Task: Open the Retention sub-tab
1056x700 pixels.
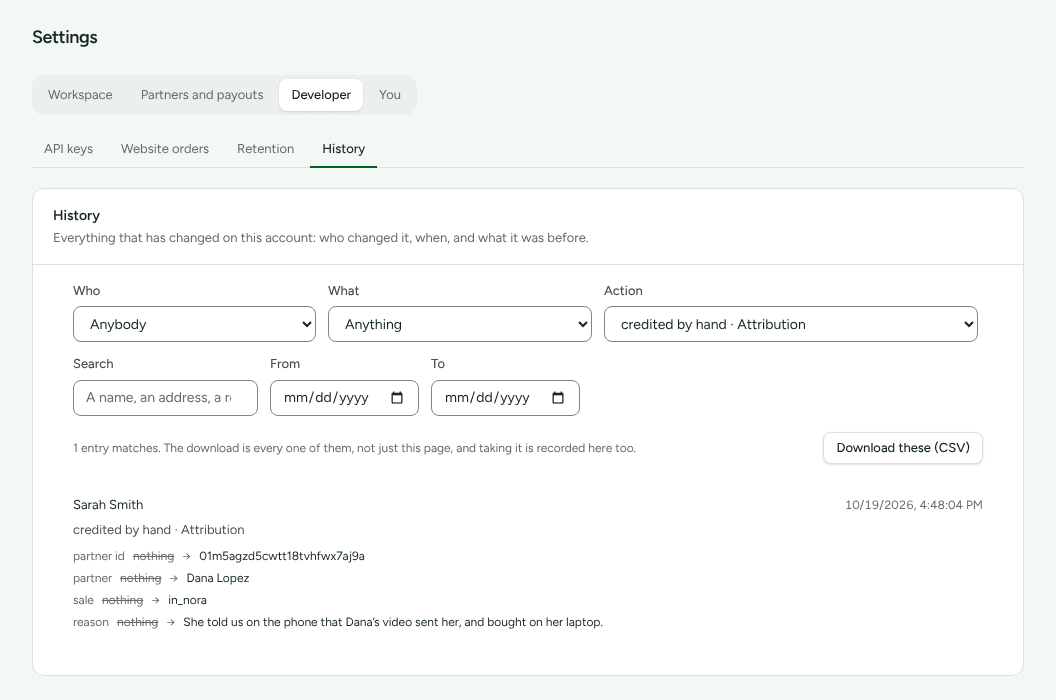Action: (x=265, y=149)
